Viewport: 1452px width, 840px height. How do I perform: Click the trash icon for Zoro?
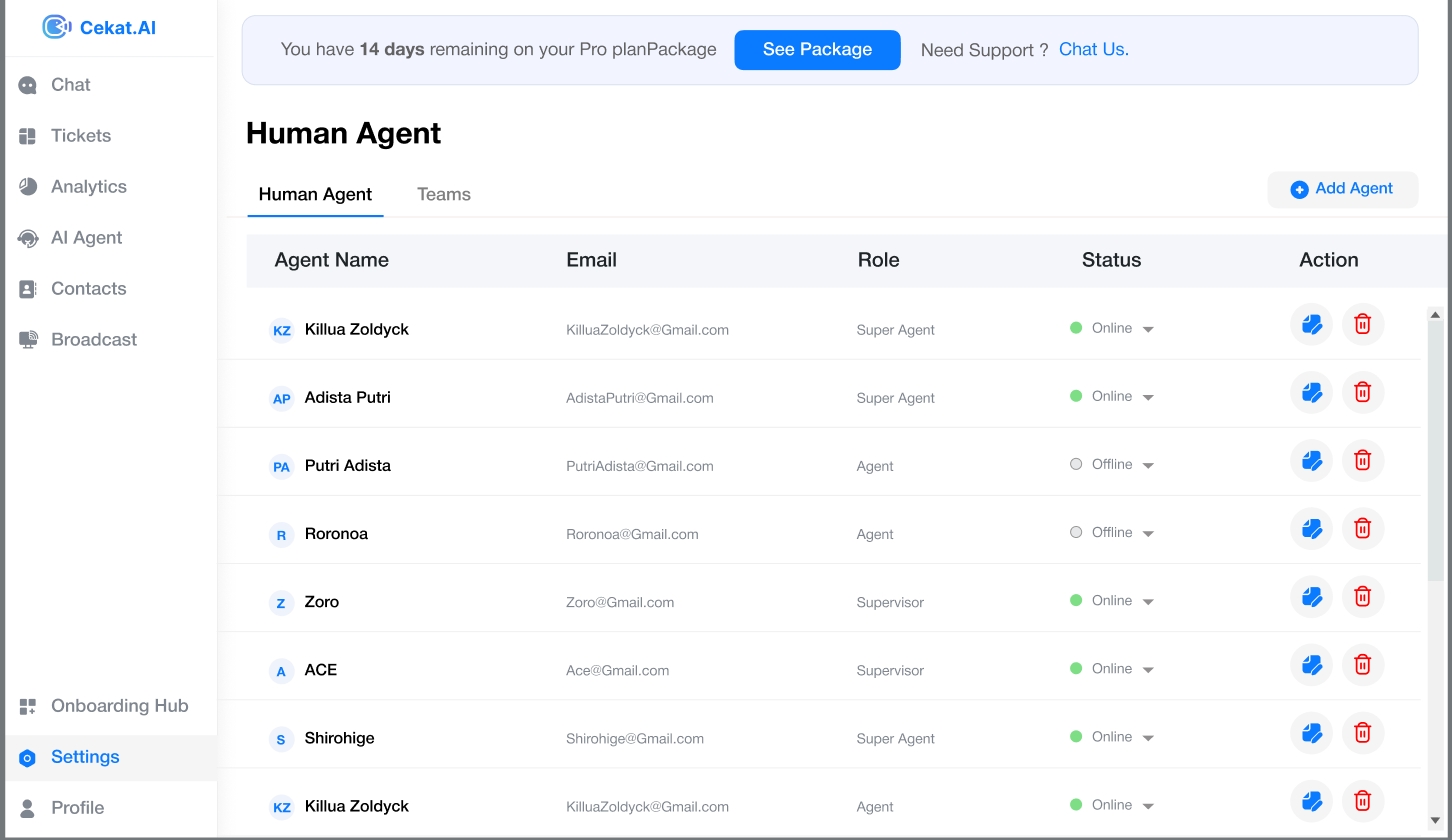(1362, 597)
